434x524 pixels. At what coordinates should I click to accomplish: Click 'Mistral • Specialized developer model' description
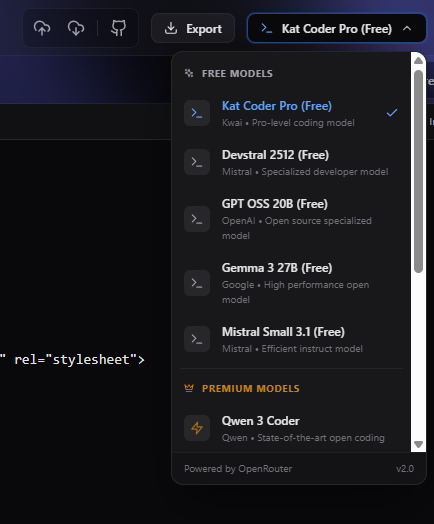(x=305, y=172)
